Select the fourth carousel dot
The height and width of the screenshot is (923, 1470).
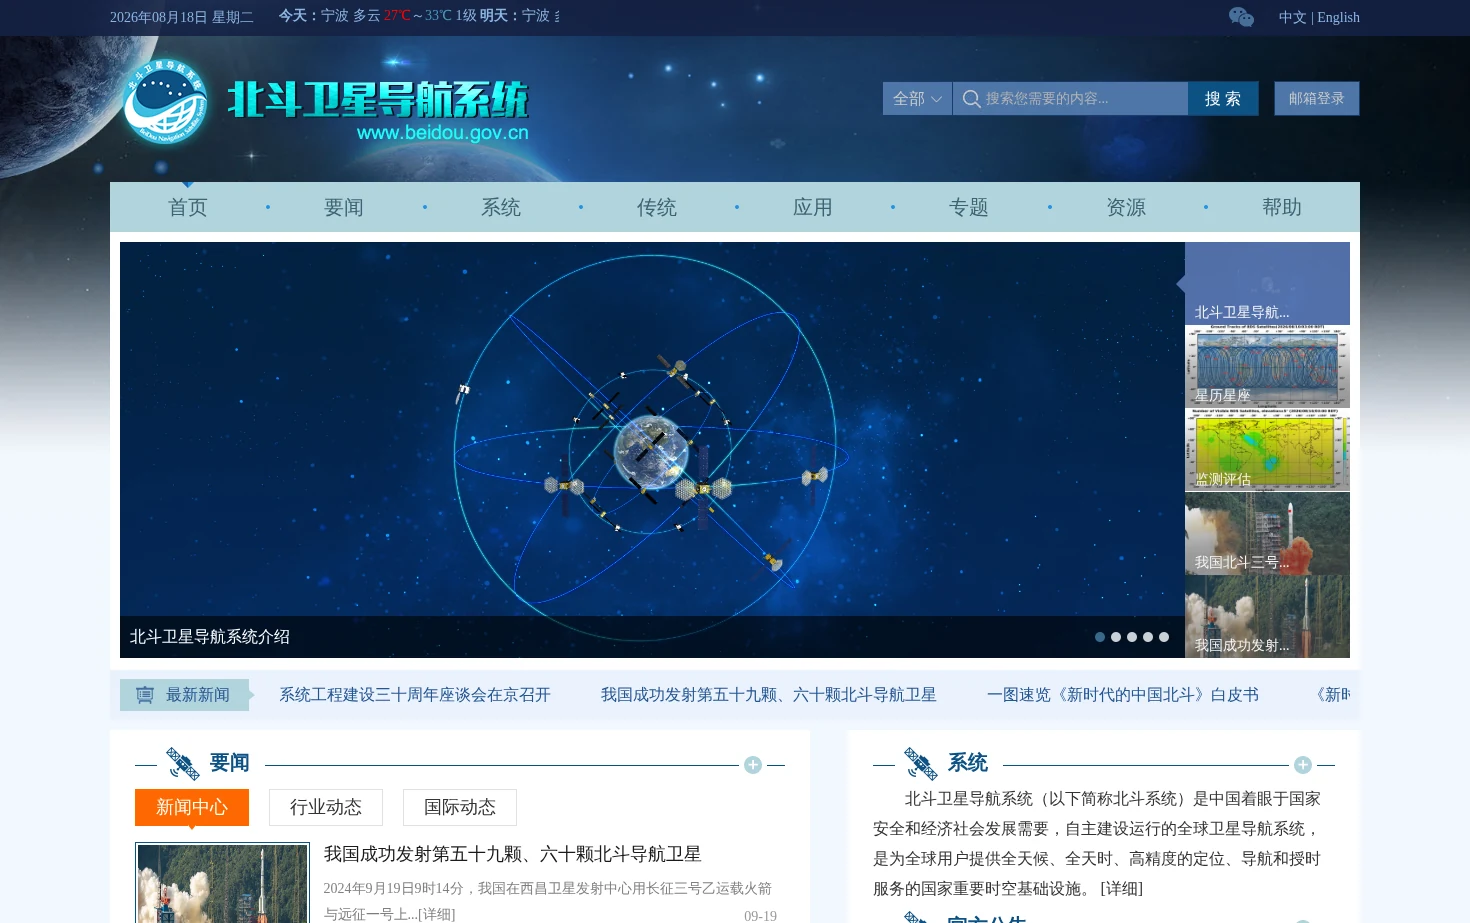pyautogui.click(x=1148, y=637)
